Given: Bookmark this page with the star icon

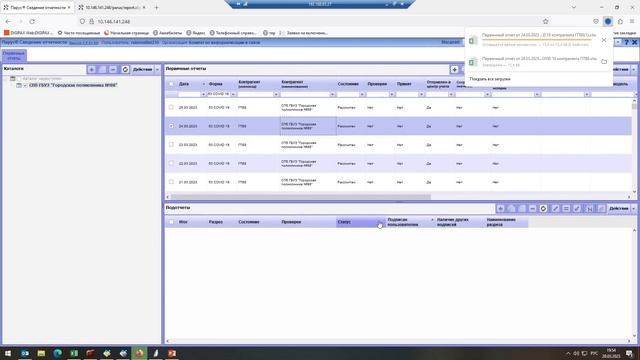Looking at the screenshot, I should [x=546, y=21].
